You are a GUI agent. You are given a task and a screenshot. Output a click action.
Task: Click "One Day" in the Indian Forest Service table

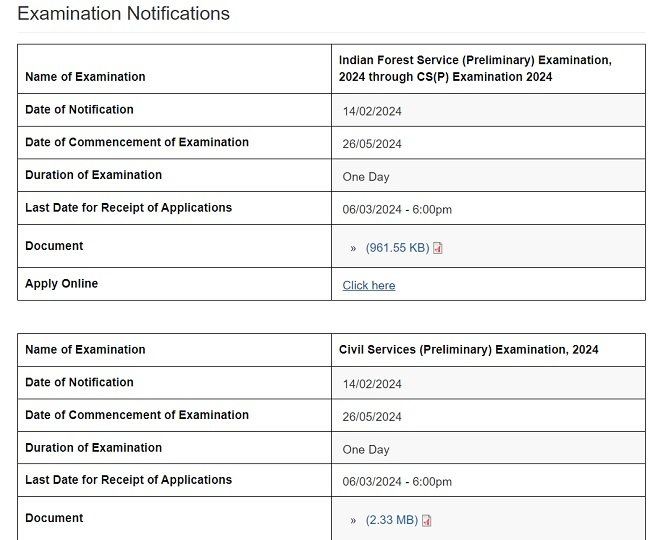pos(366,177)
